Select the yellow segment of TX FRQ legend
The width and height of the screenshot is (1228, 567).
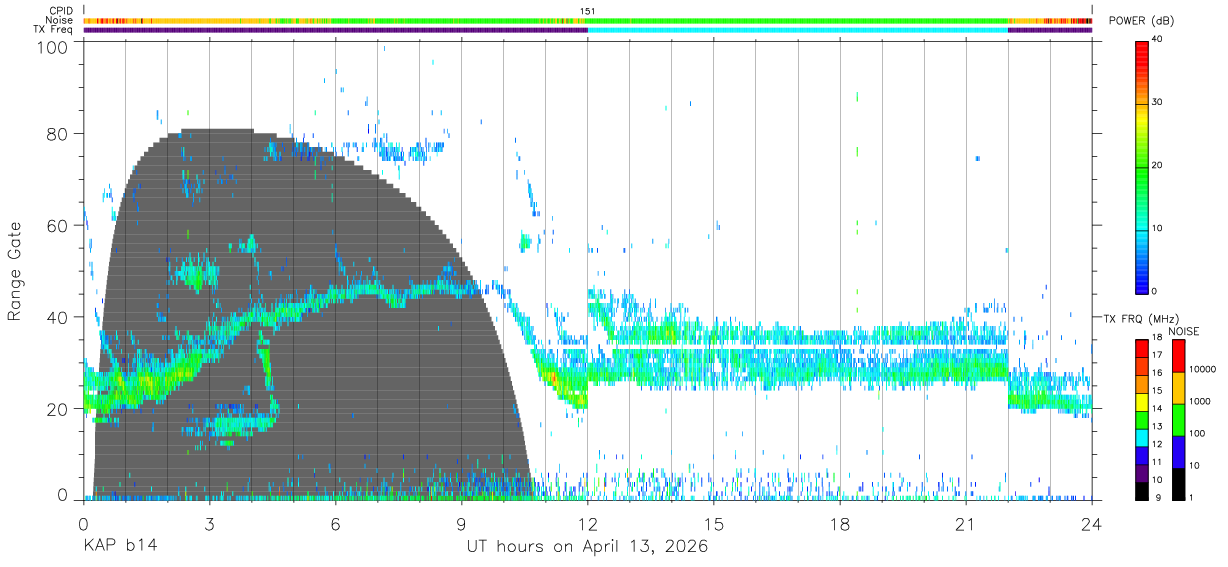1143,400
